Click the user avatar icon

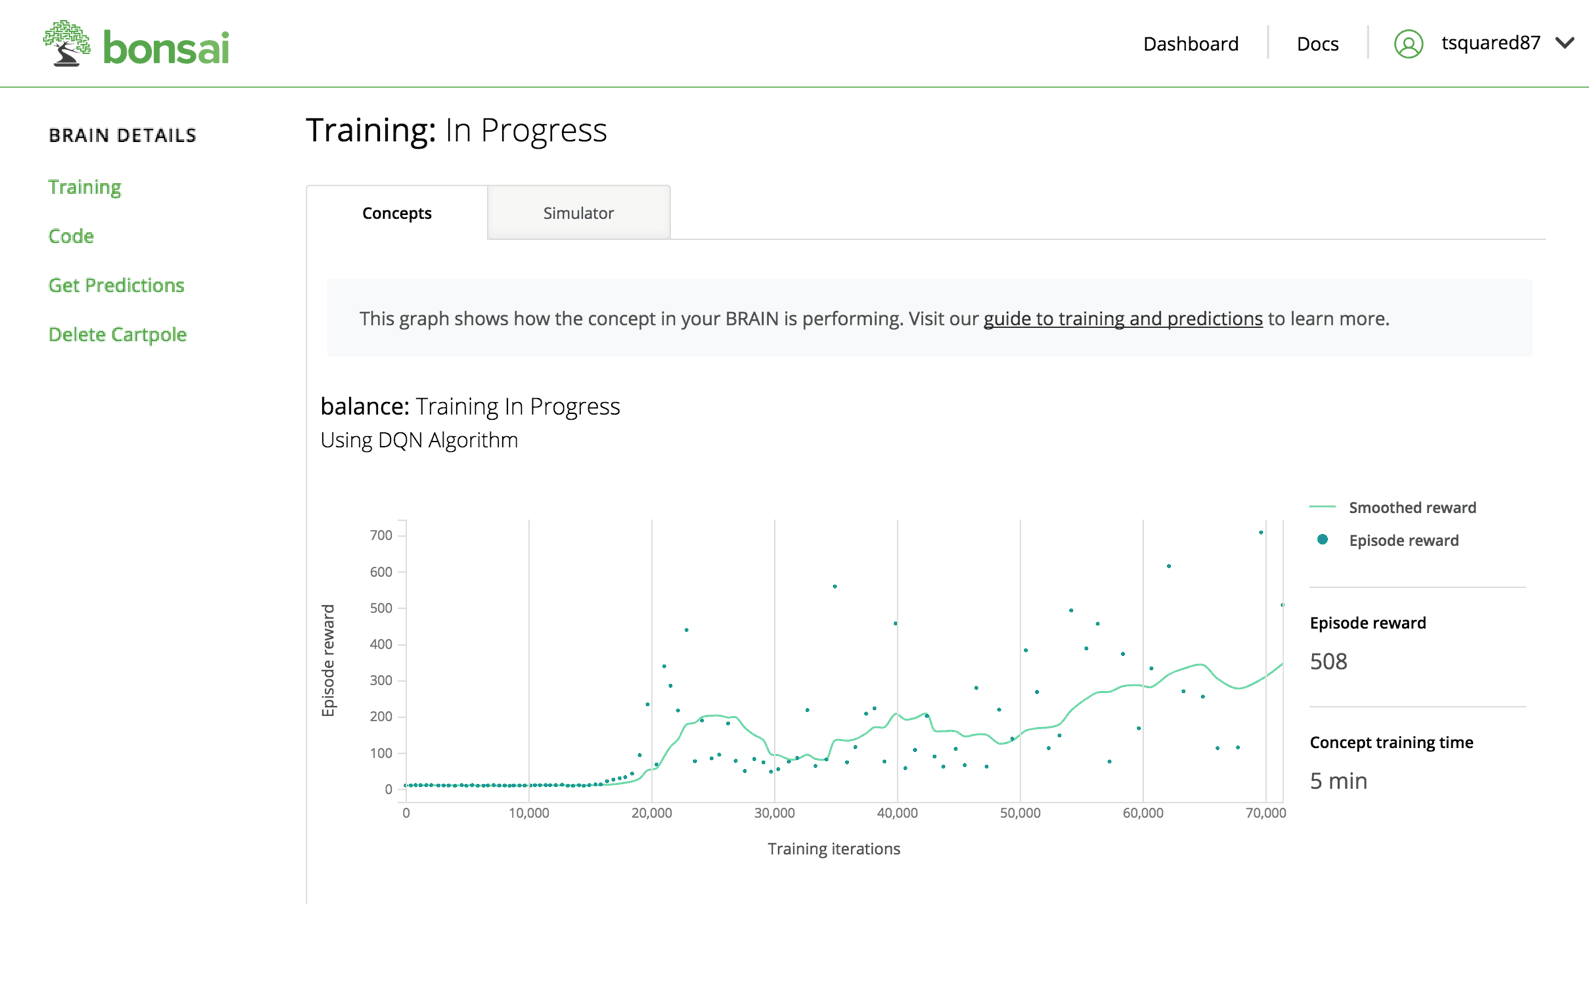click(x=1408, y=44)
